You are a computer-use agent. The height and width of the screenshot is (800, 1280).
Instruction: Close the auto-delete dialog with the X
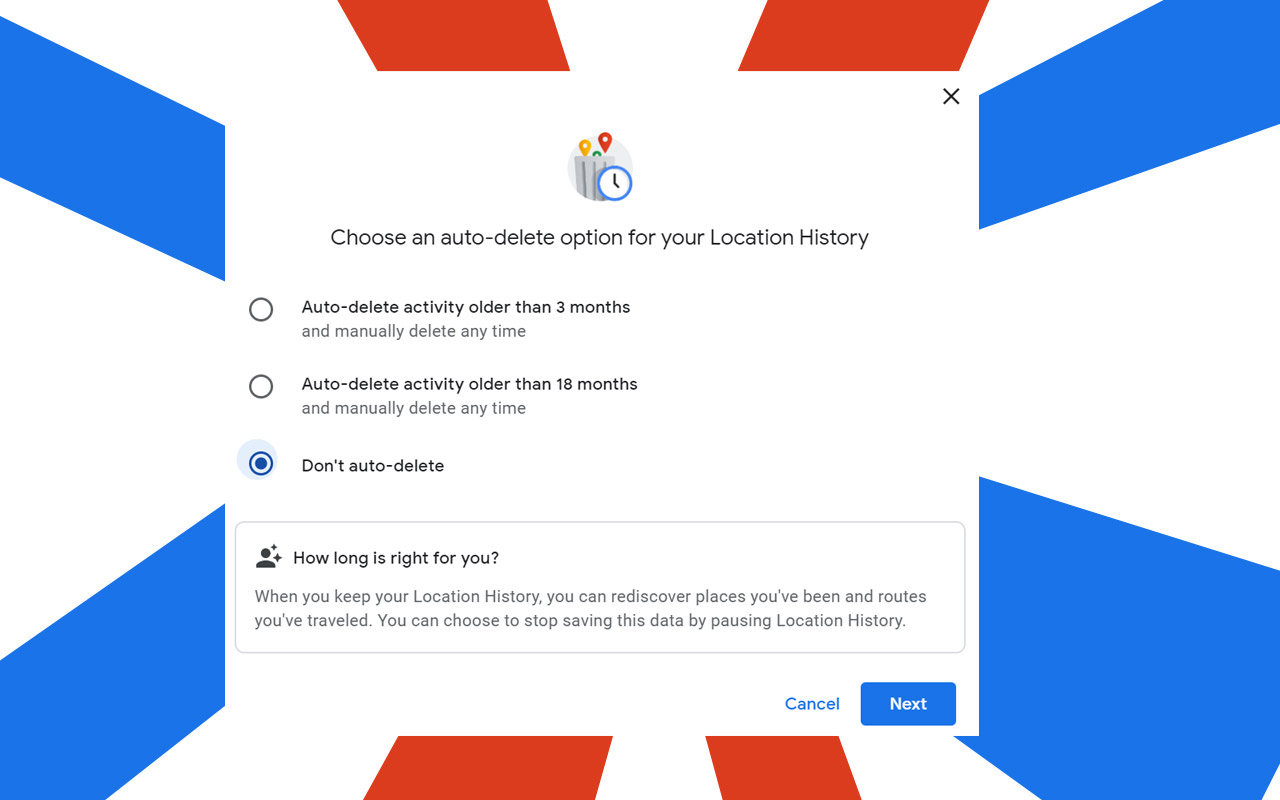tap(951, 96)
